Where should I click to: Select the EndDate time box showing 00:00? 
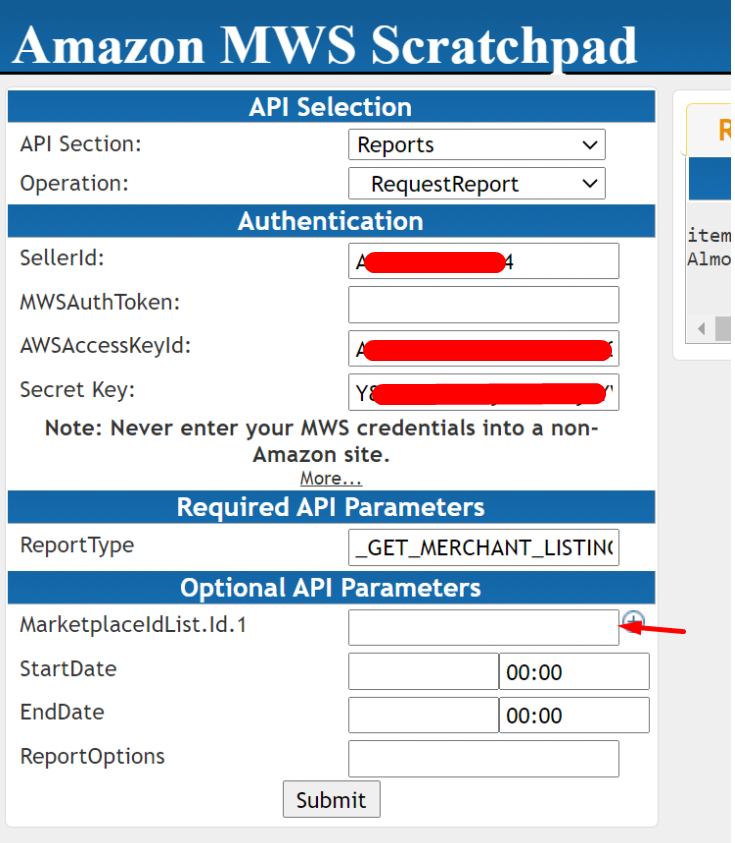click(574, 715)
